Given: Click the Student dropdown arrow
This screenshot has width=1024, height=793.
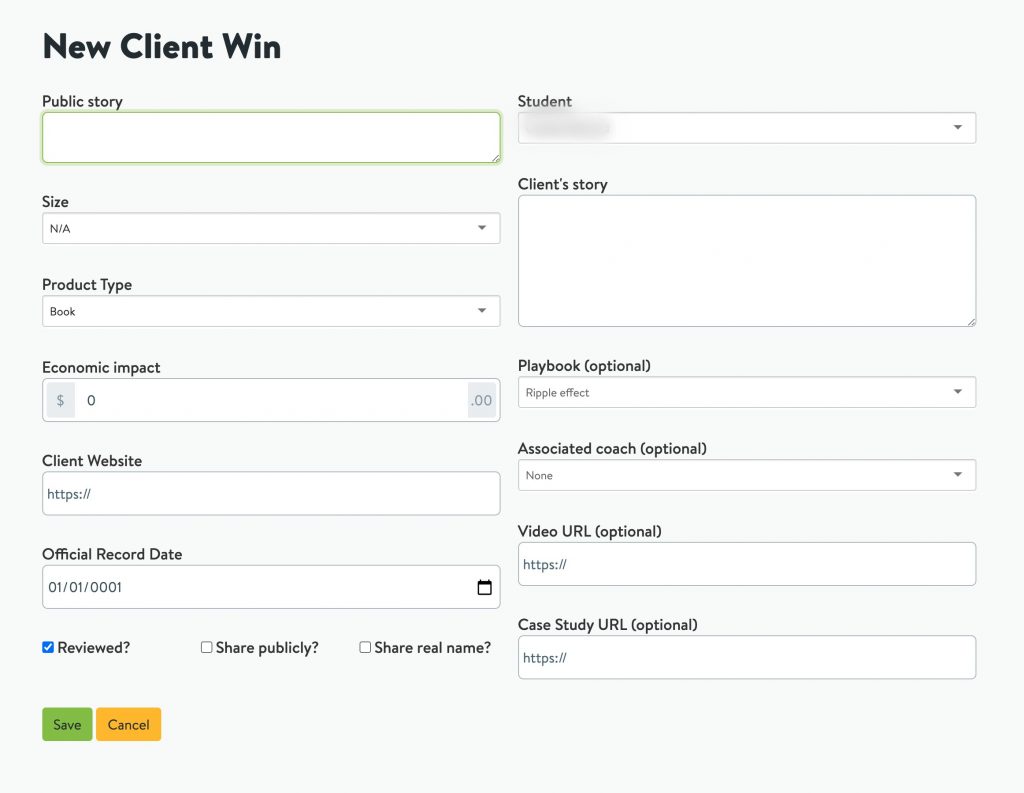Looking at the screenshot, I should [x=957, y=127].
